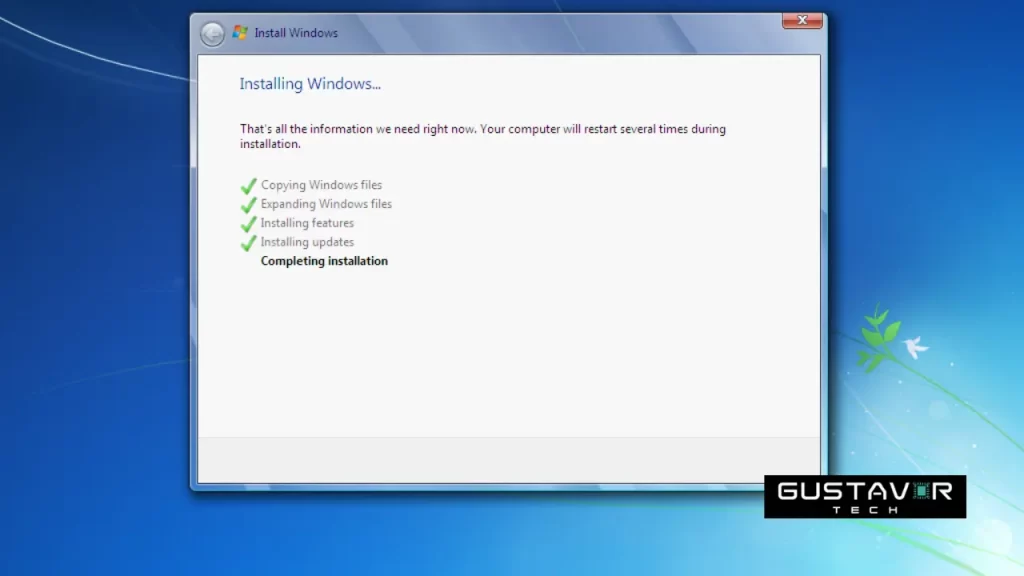Click the Installing Windows heading
The height and width of the screenshot is (576, 1024).
tap(310, 84)
